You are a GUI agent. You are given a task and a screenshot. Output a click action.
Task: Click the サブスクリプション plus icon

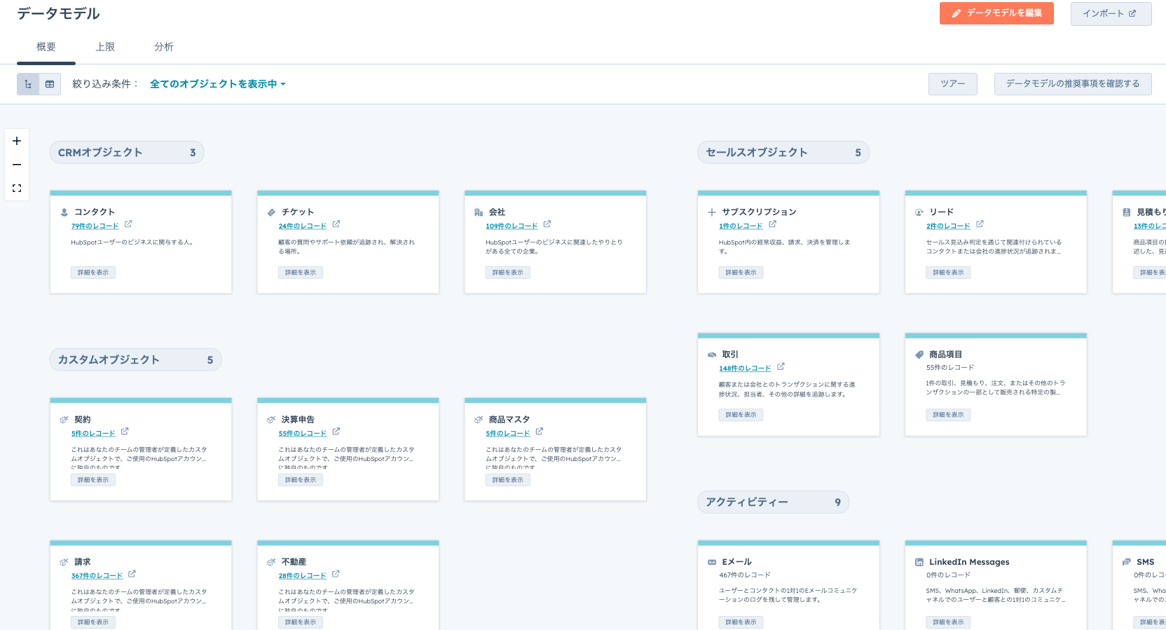[709, 211]
